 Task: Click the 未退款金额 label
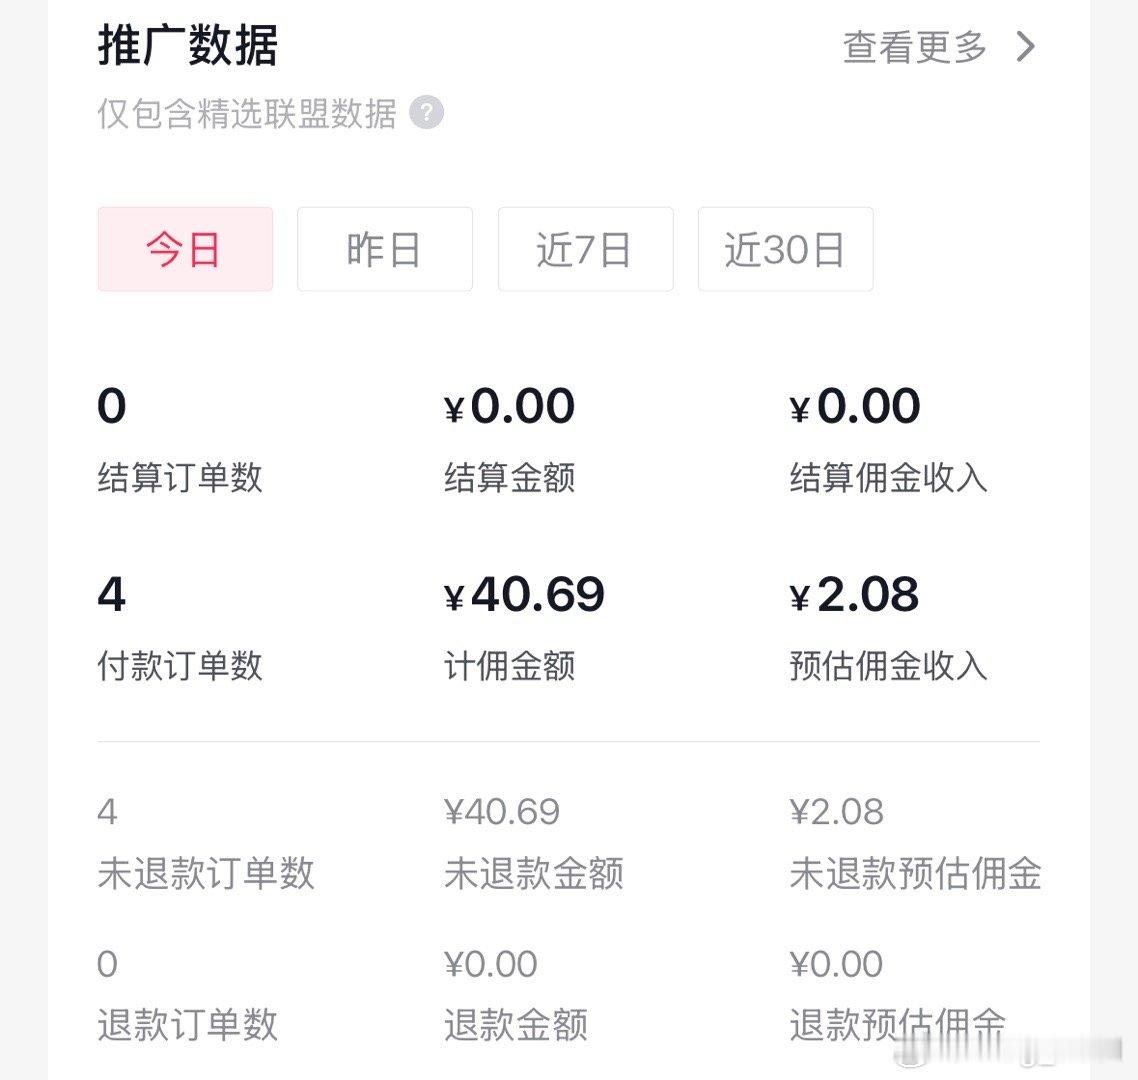pyautogui.click(x=533, y=872)
